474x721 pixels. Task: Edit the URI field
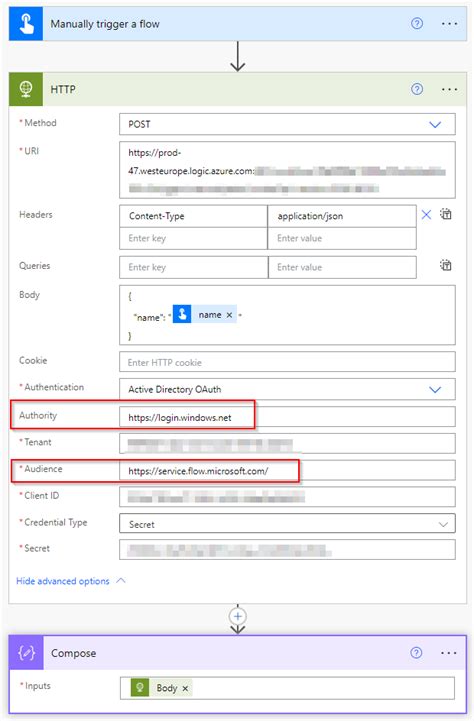coord(287,170)
